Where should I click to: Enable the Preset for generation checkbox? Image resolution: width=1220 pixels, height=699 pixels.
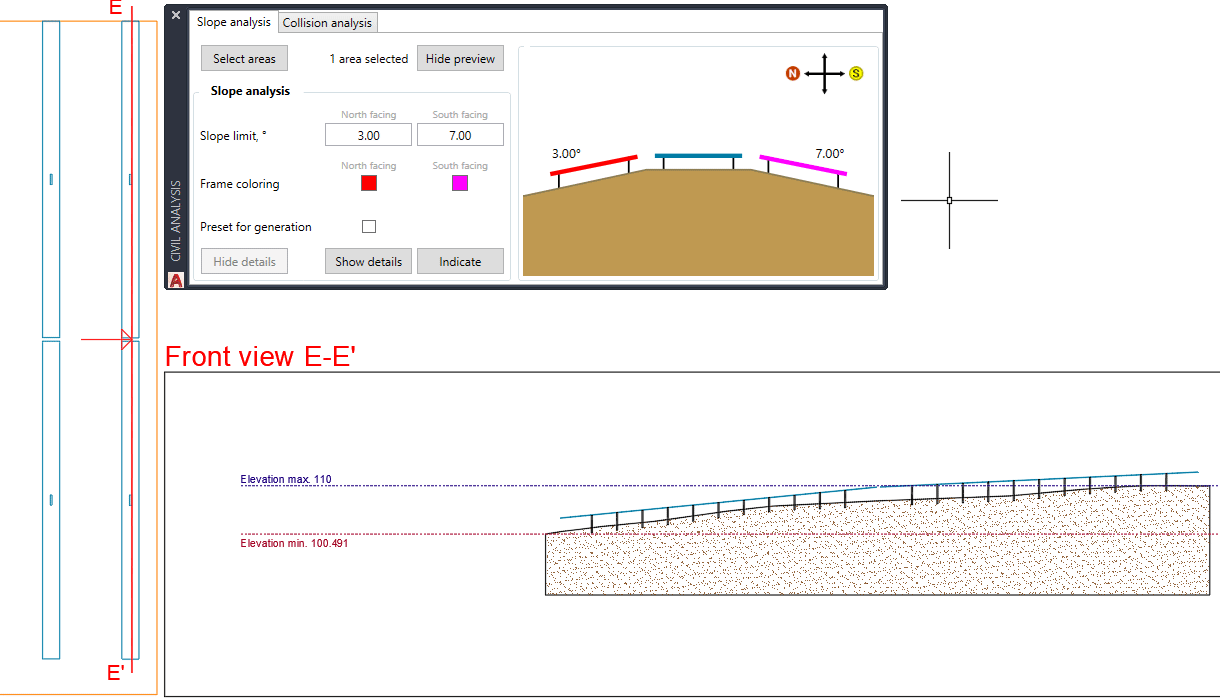tap(369, 227)
